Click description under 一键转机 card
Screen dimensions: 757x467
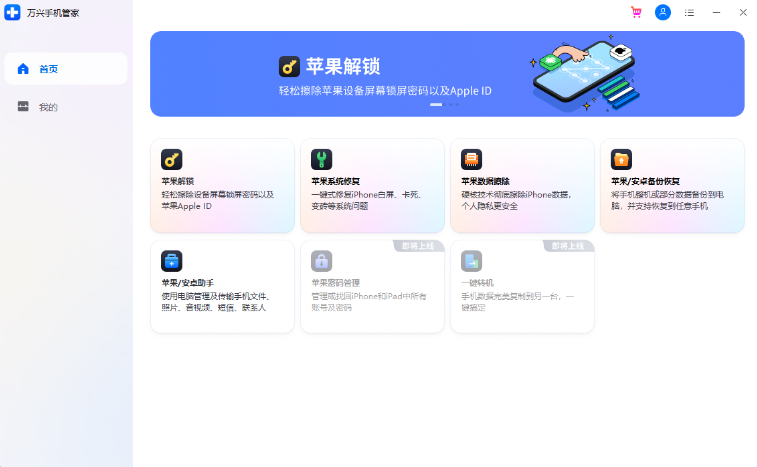pyautogui.click(x=518, y=302)
